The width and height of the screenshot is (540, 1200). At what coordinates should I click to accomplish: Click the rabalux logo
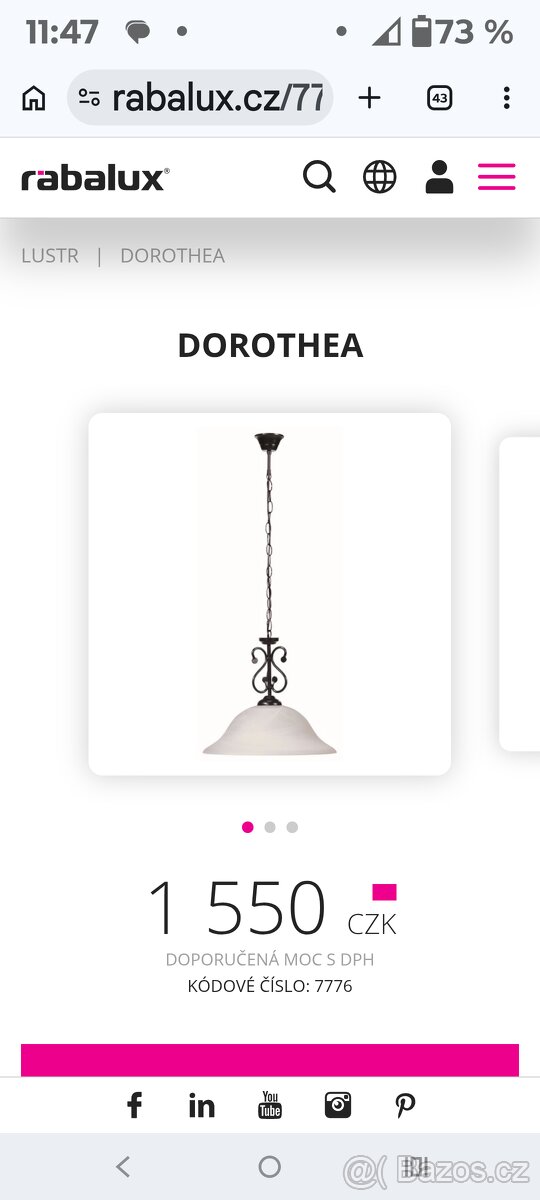95,179
